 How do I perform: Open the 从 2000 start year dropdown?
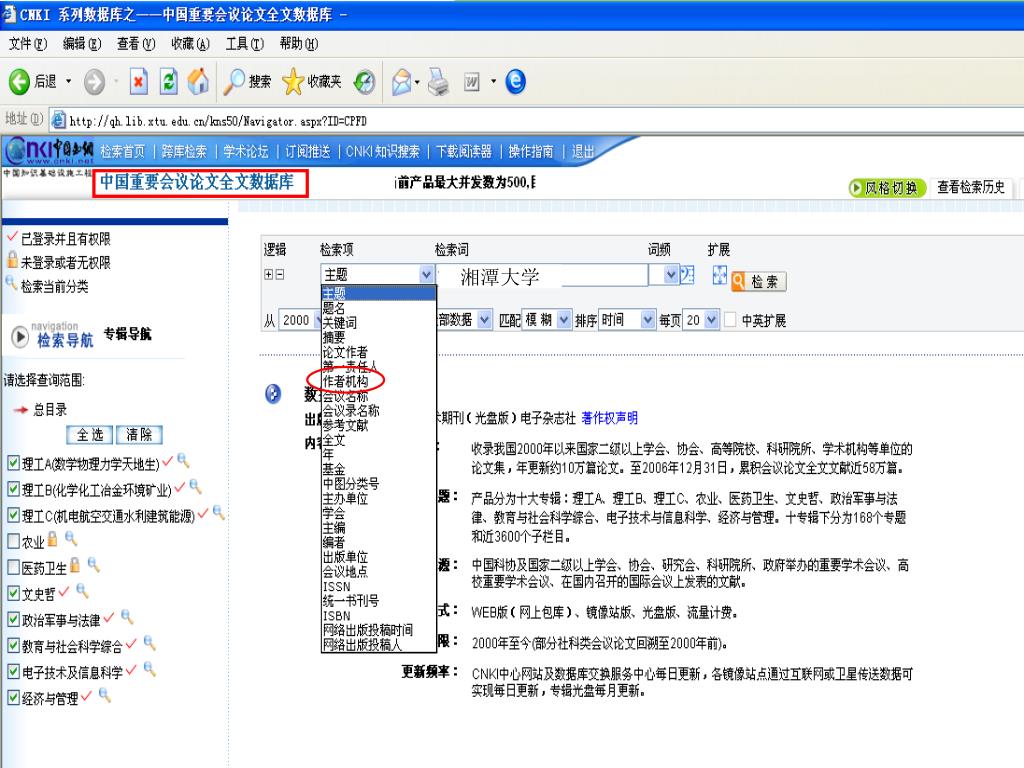pos(318,320)
